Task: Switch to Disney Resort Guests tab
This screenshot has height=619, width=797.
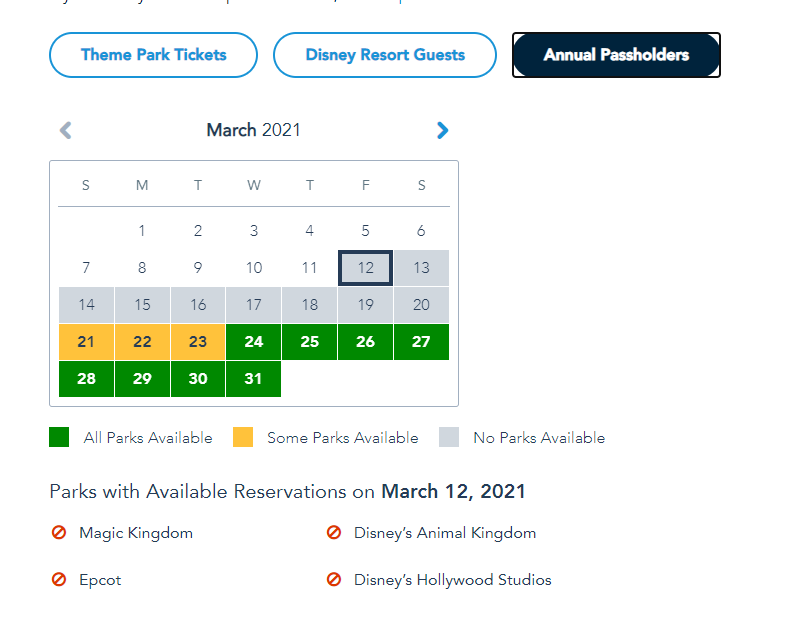Action: 385,55
